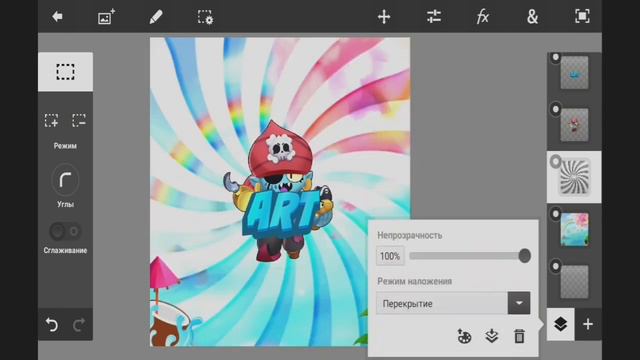Click the Режим наложения label

(x=414, y=281)
